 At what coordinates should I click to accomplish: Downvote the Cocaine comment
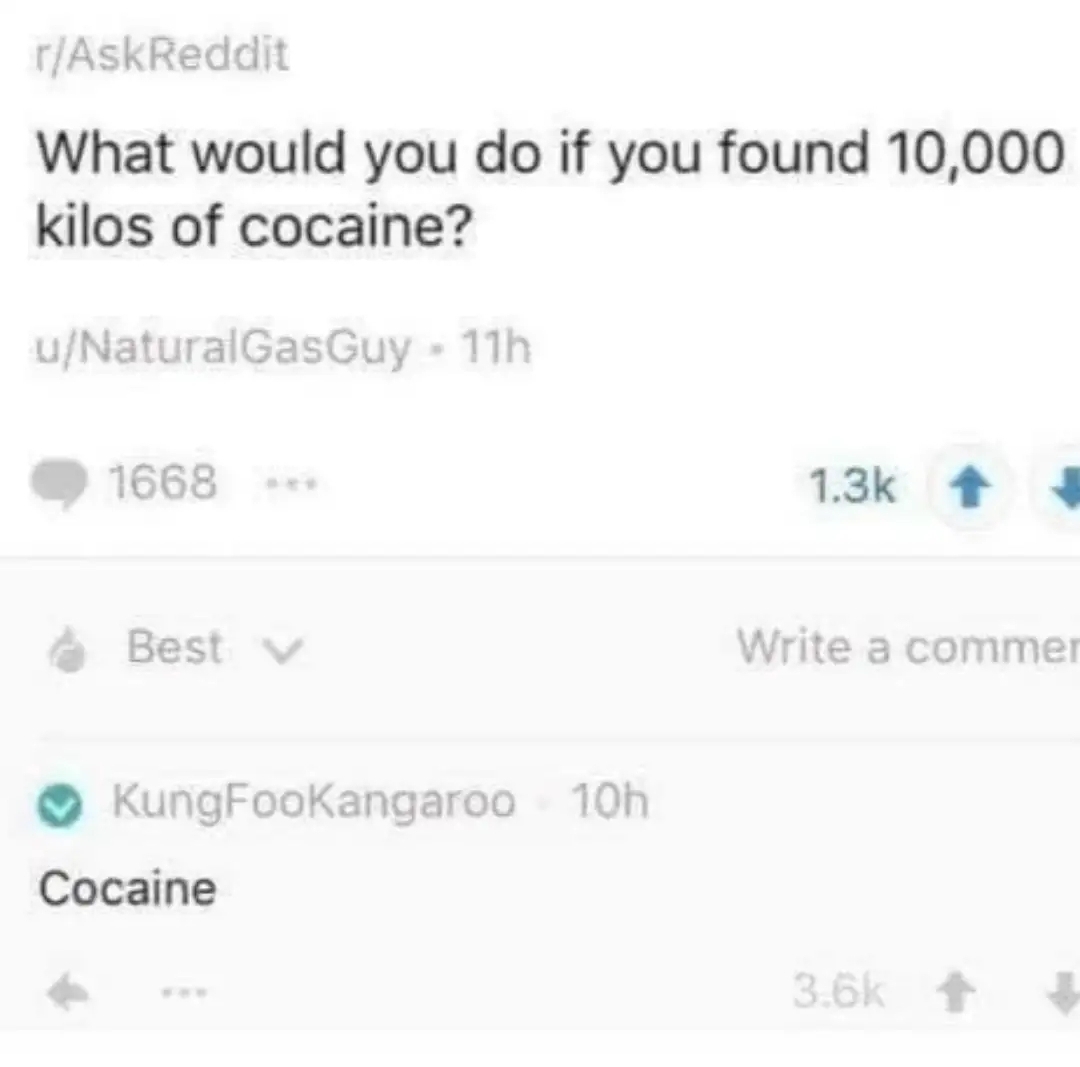[x=1064, y=993]
